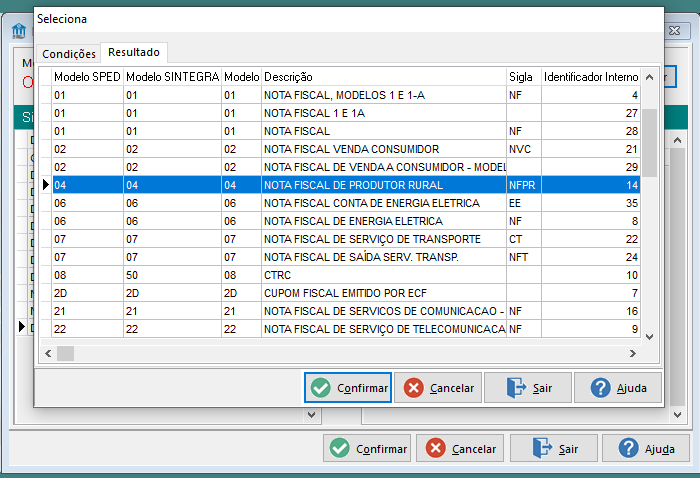
Task: Select highlighted row NOTA FISCAL DE PRODUTOR RURAL
Action: pyautogui.click(x=346, y=185)
